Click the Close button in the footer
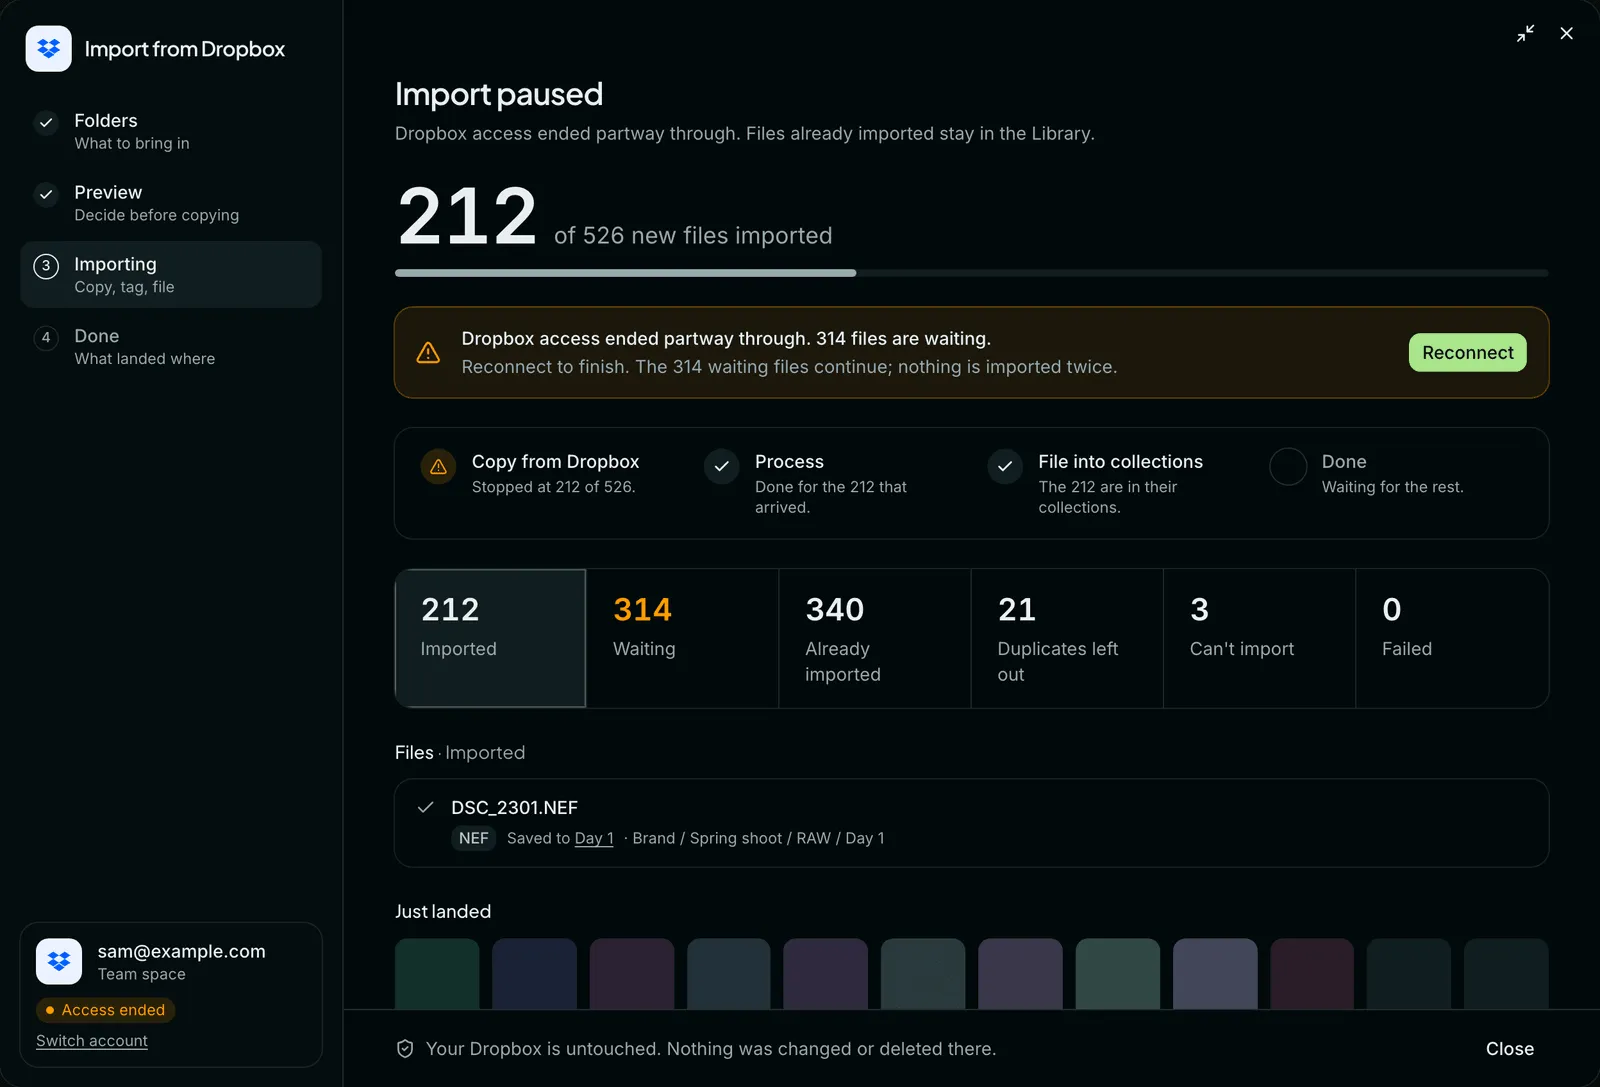Viewport: 1600px width, 1087px height. tap(1509, 1049)
